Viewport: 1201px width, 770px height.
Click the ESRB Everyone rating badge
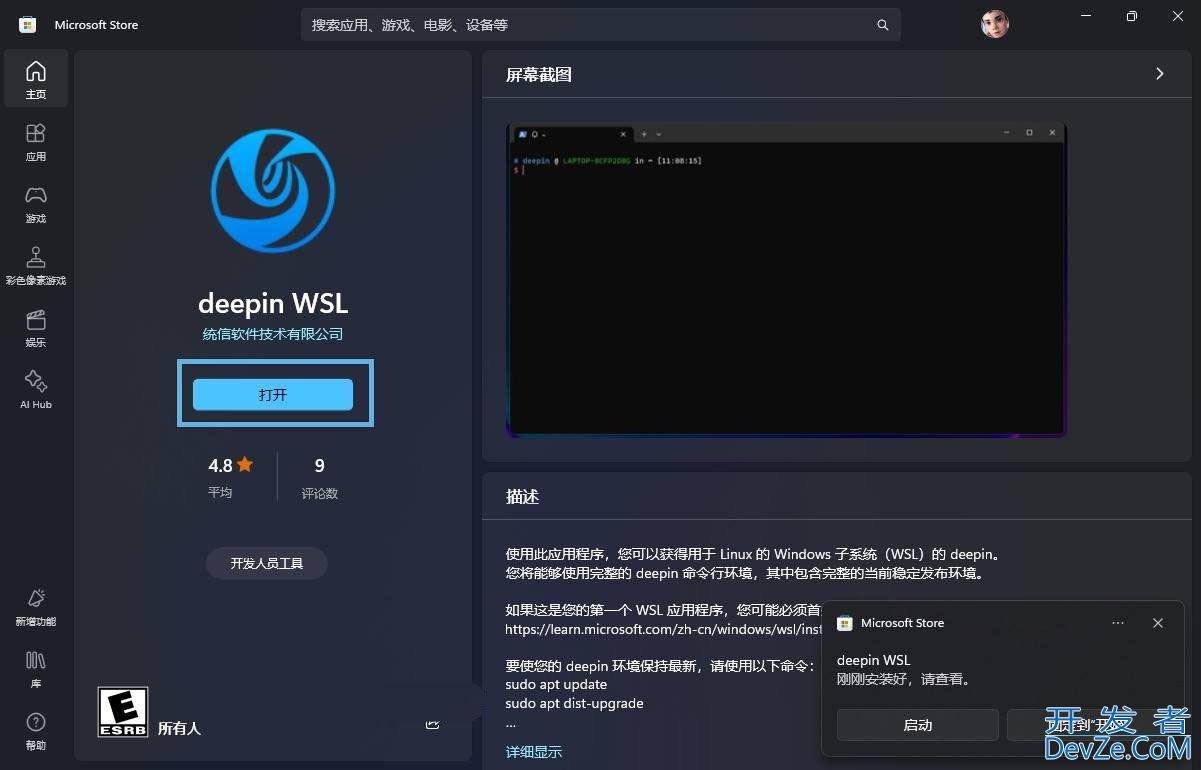(x=123, y=712)
